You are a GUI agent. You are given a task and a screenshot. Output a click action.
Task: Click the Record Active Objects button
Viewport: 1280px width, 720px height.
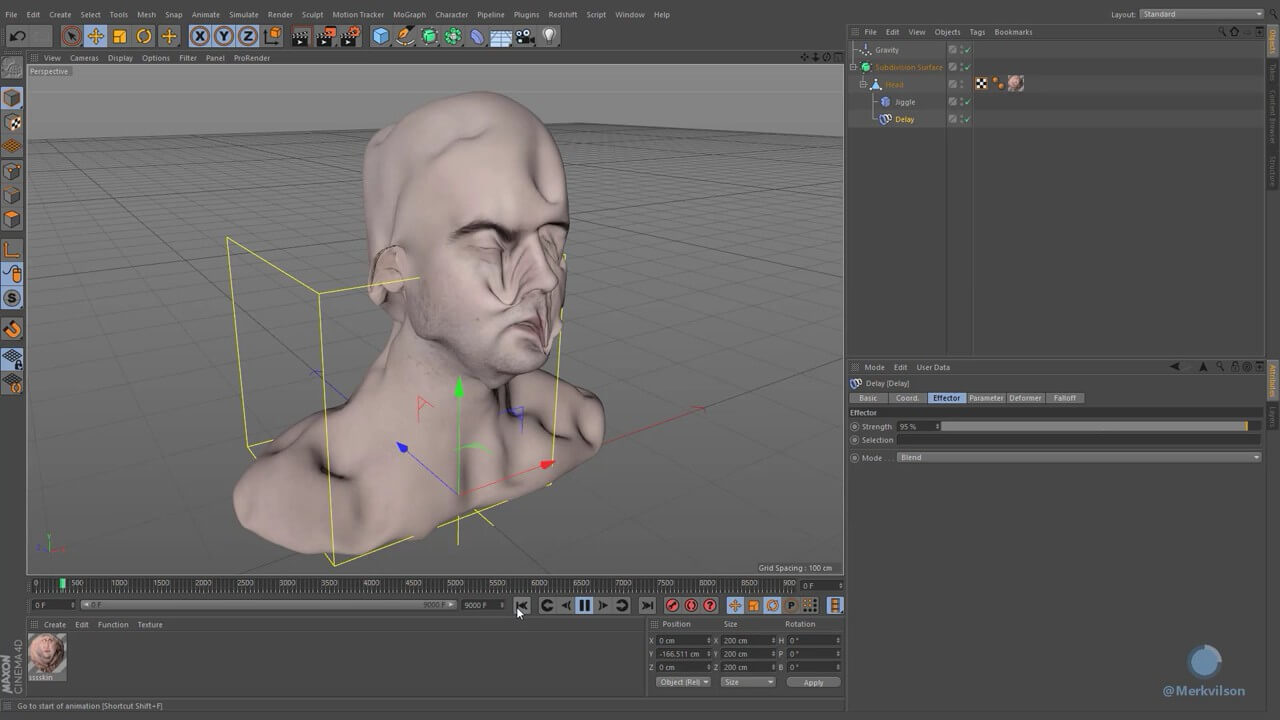pos(672,605)
